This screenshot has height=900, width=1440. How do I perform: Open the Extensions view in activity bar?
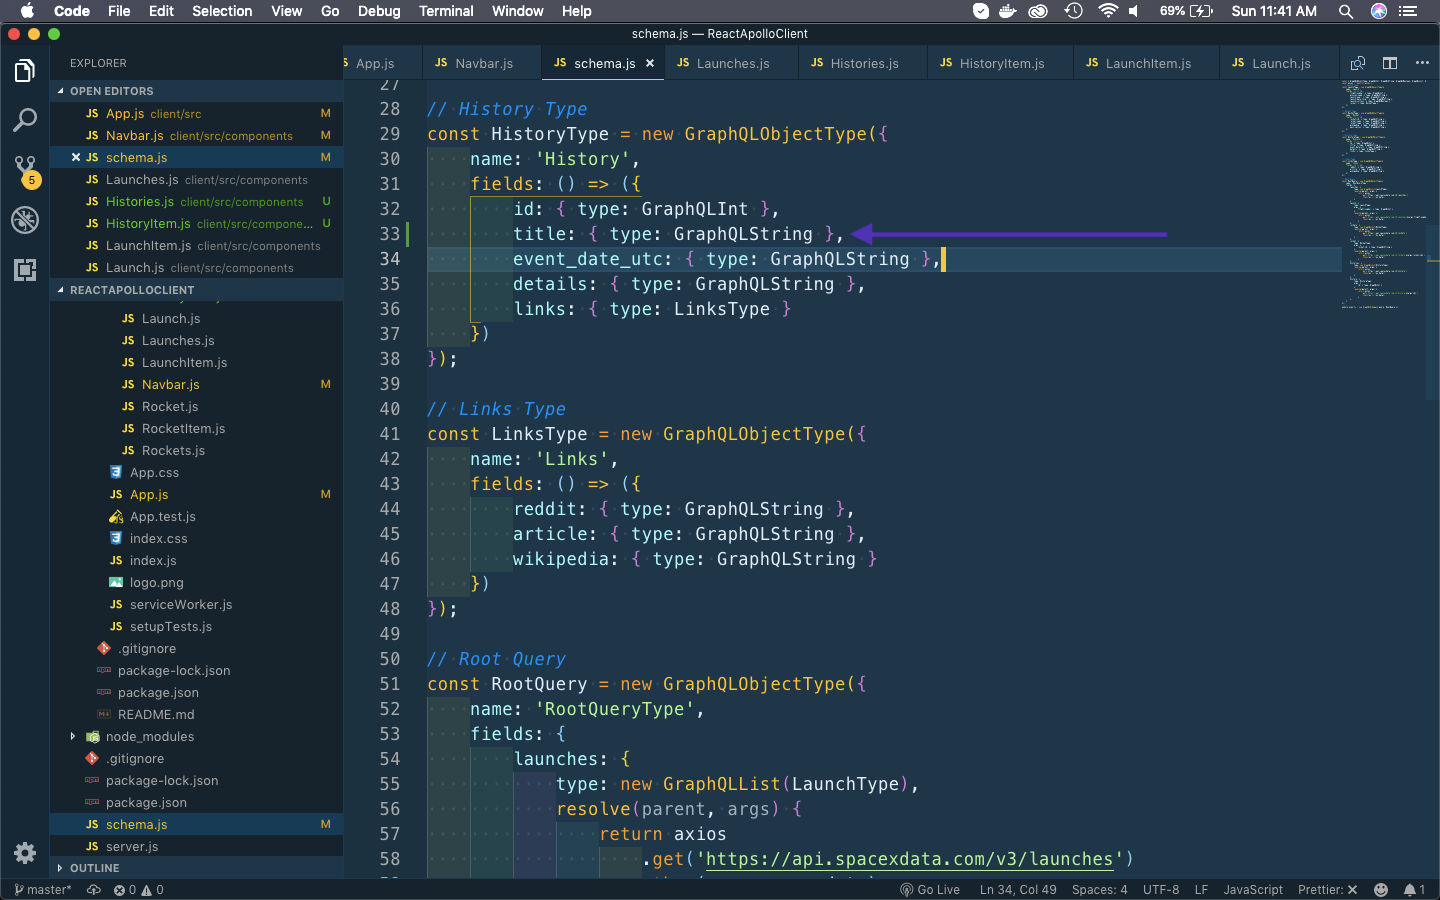point(25,269)
